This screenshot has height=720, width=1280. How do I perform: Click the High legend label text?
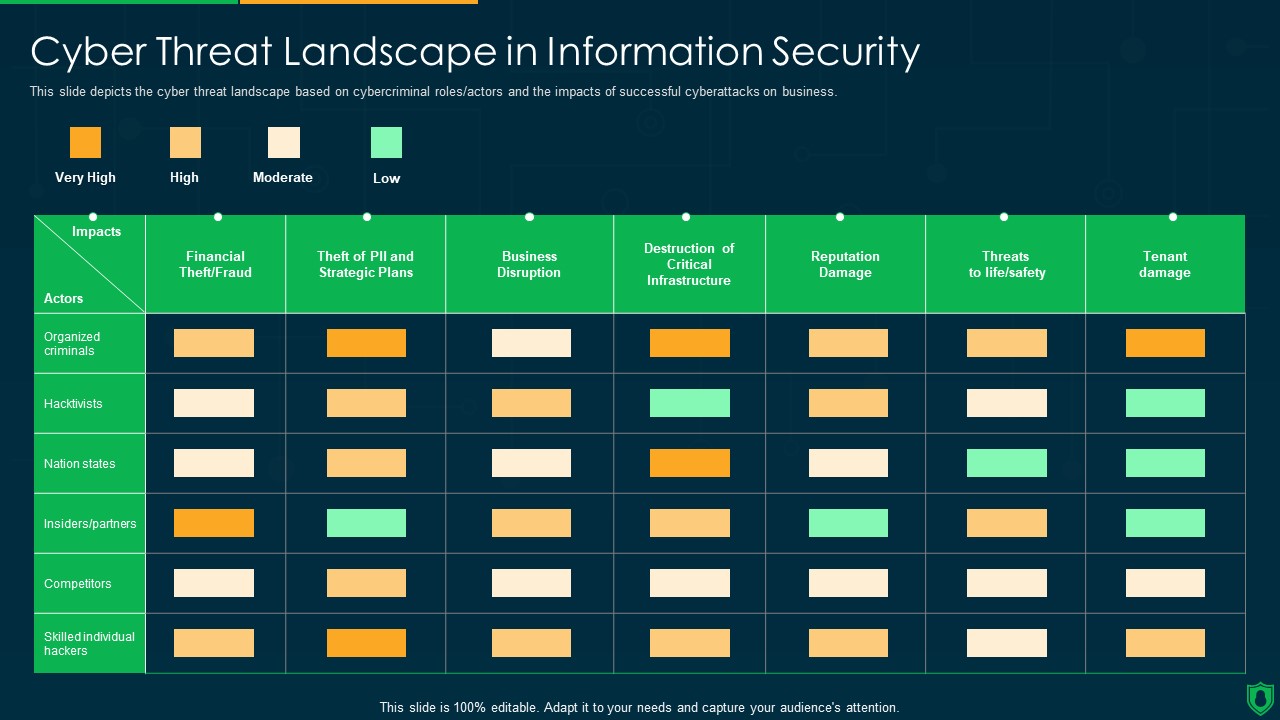point(184,177)
